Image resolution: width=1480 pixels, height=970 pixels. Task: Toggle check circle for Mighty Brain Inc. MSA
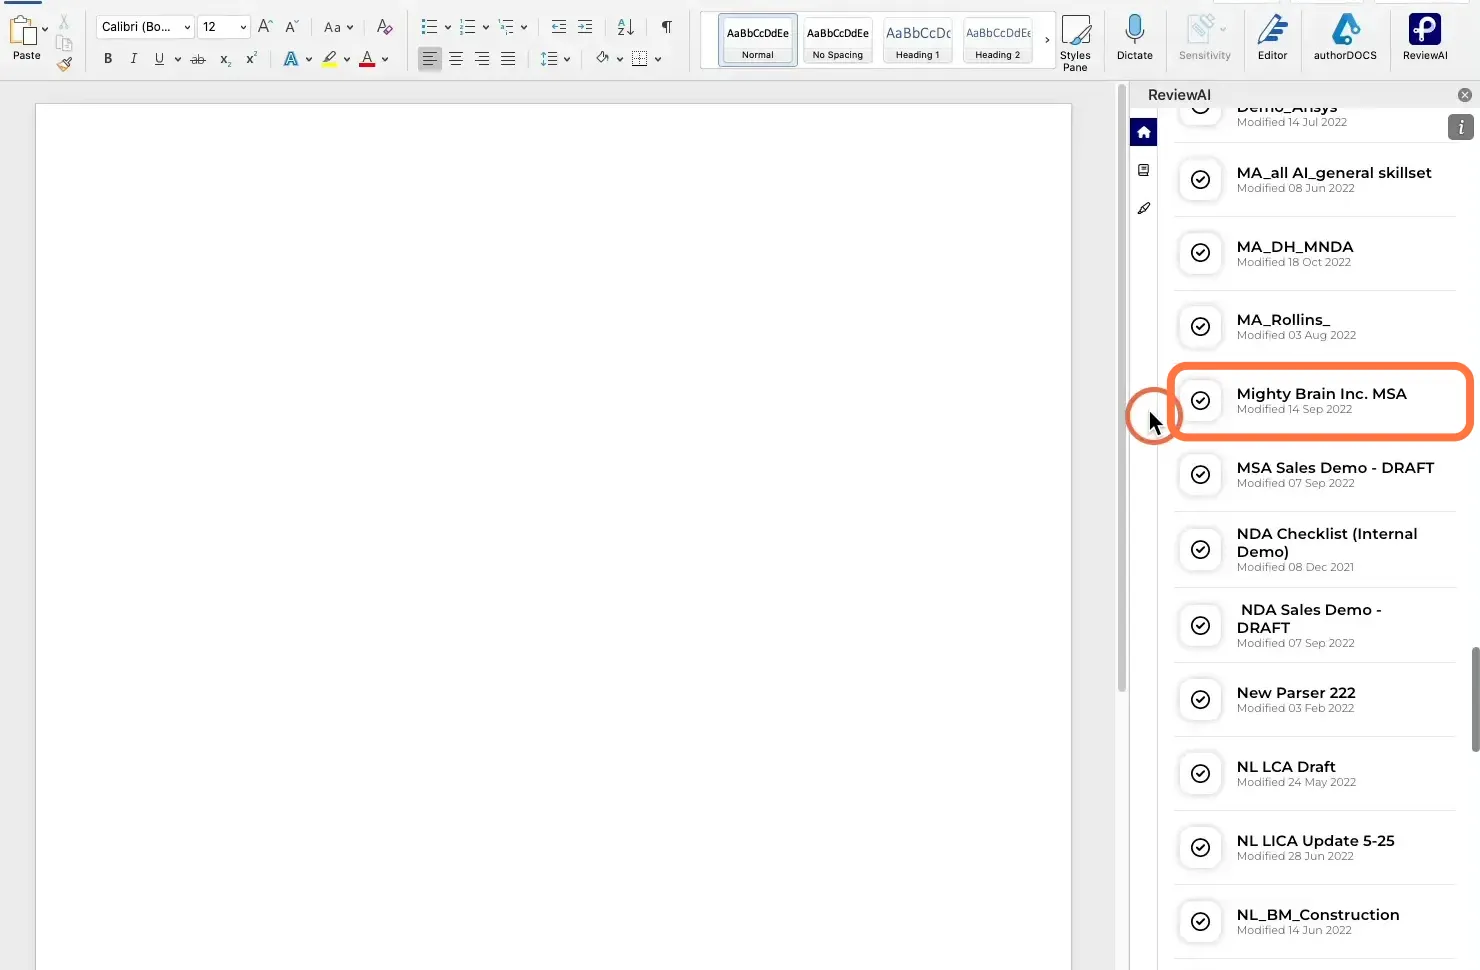1200,400
